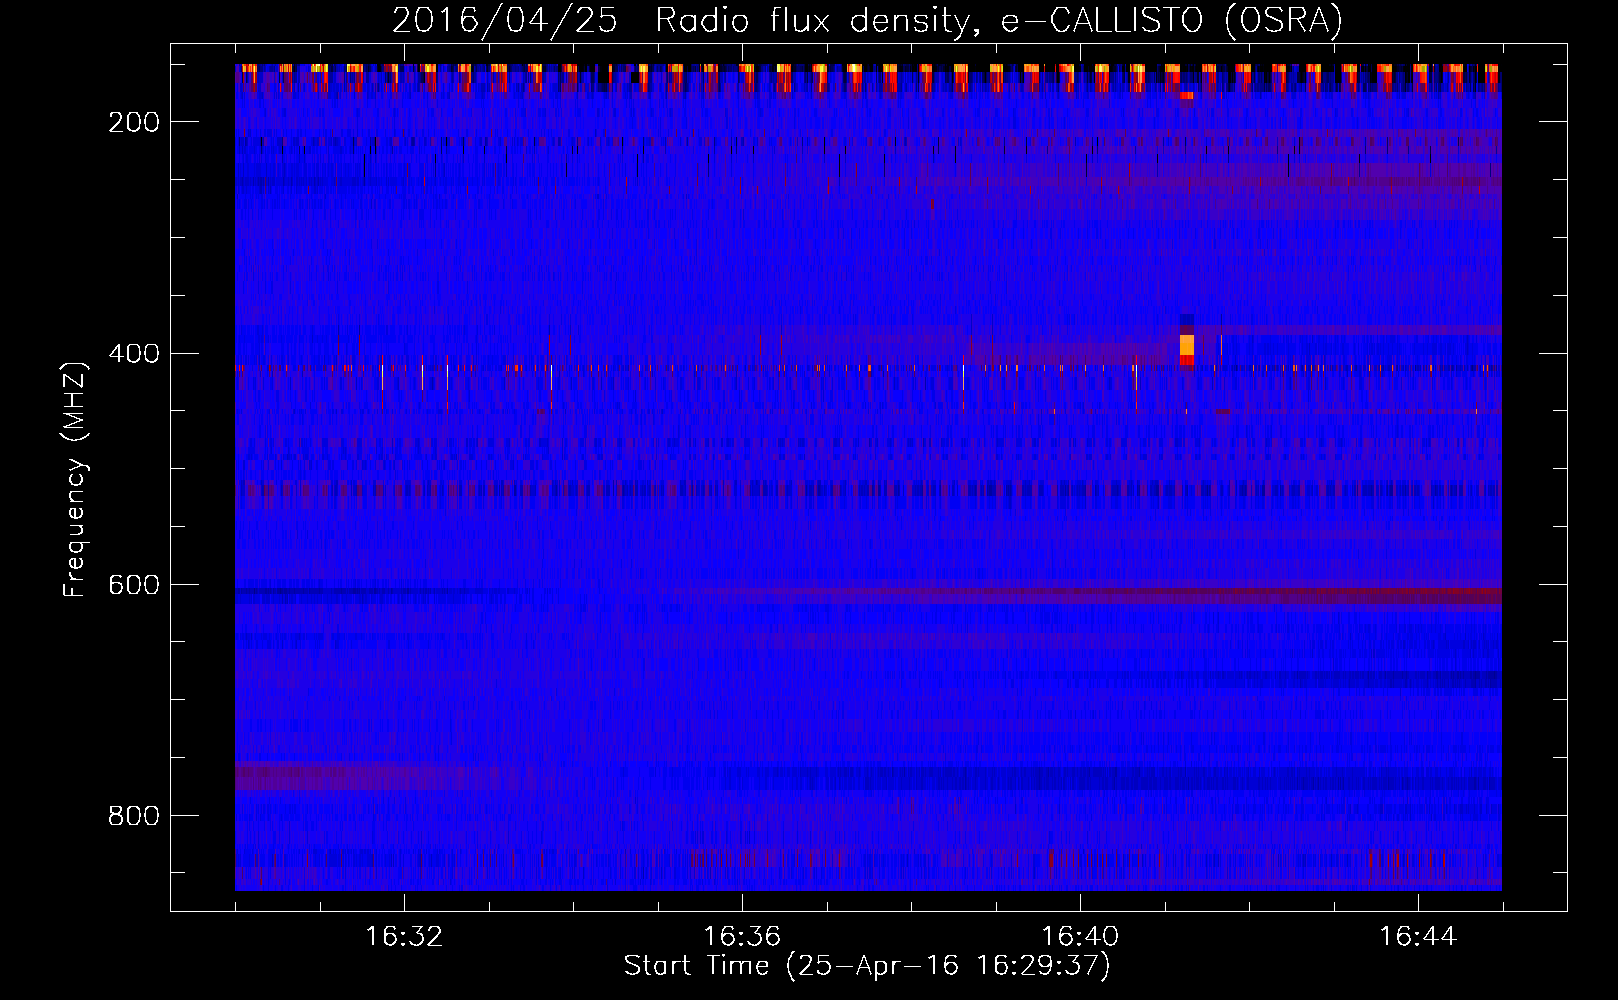Screen dimensions: 1618x1000
Task: Click the 'Start Time (25-Apr-16 16:29:37)' label
Action: pos(867,966)
